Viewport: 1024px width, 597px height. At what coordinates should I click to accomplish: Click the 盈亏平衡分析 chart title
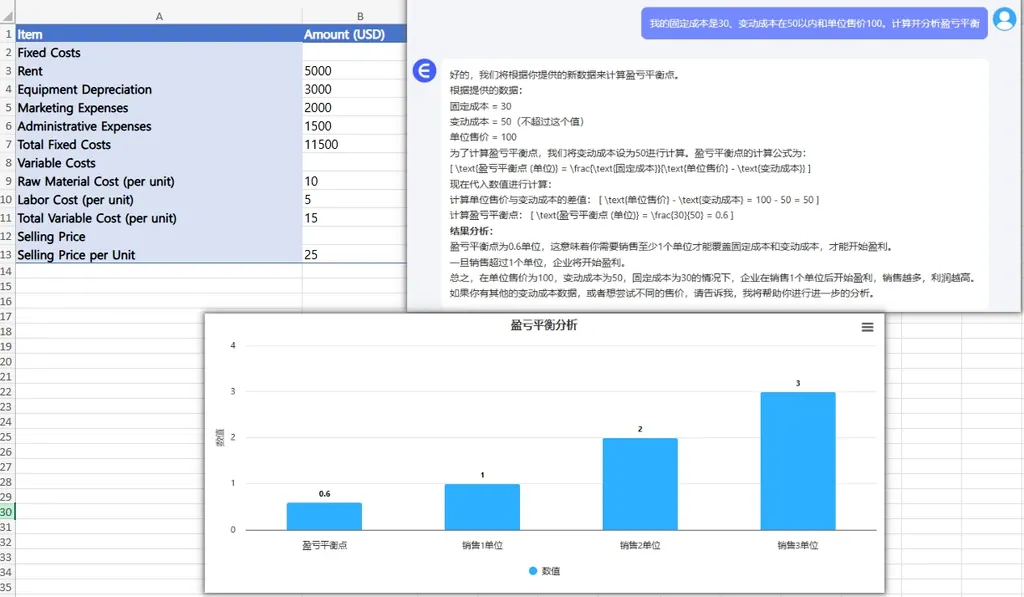[x=543, y=326]
